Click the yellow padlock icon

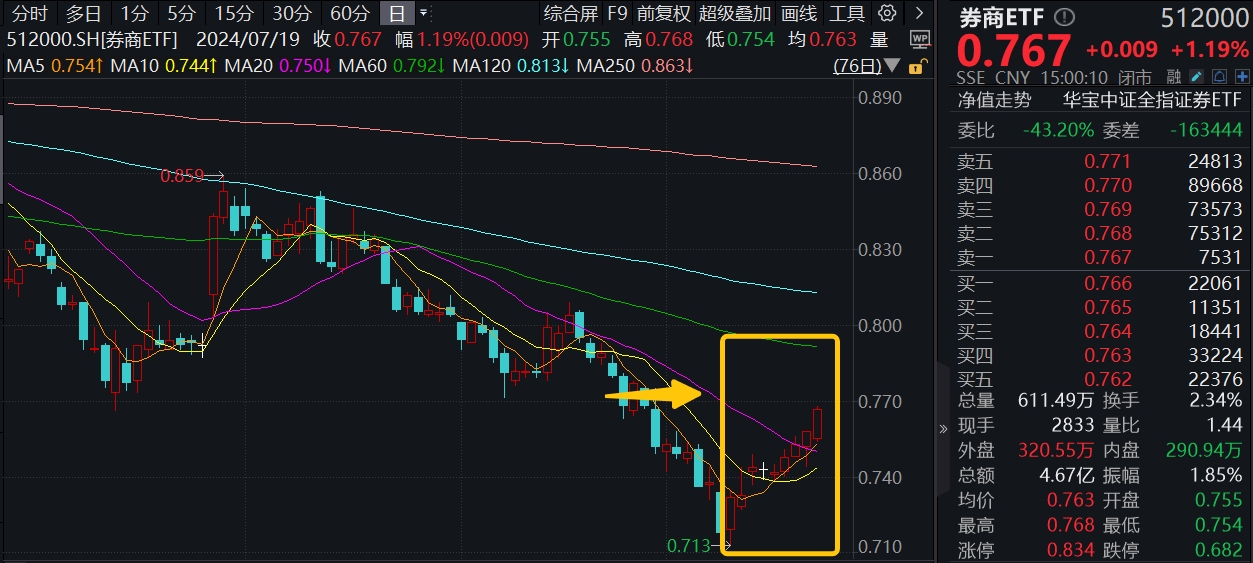914,66
